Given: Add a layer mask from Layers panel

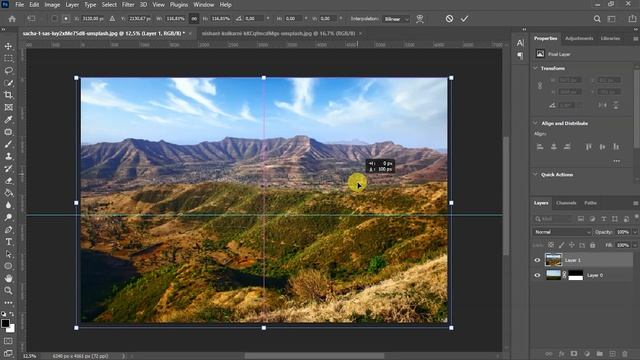Looking at the screenshot, I should pos(574,353).
